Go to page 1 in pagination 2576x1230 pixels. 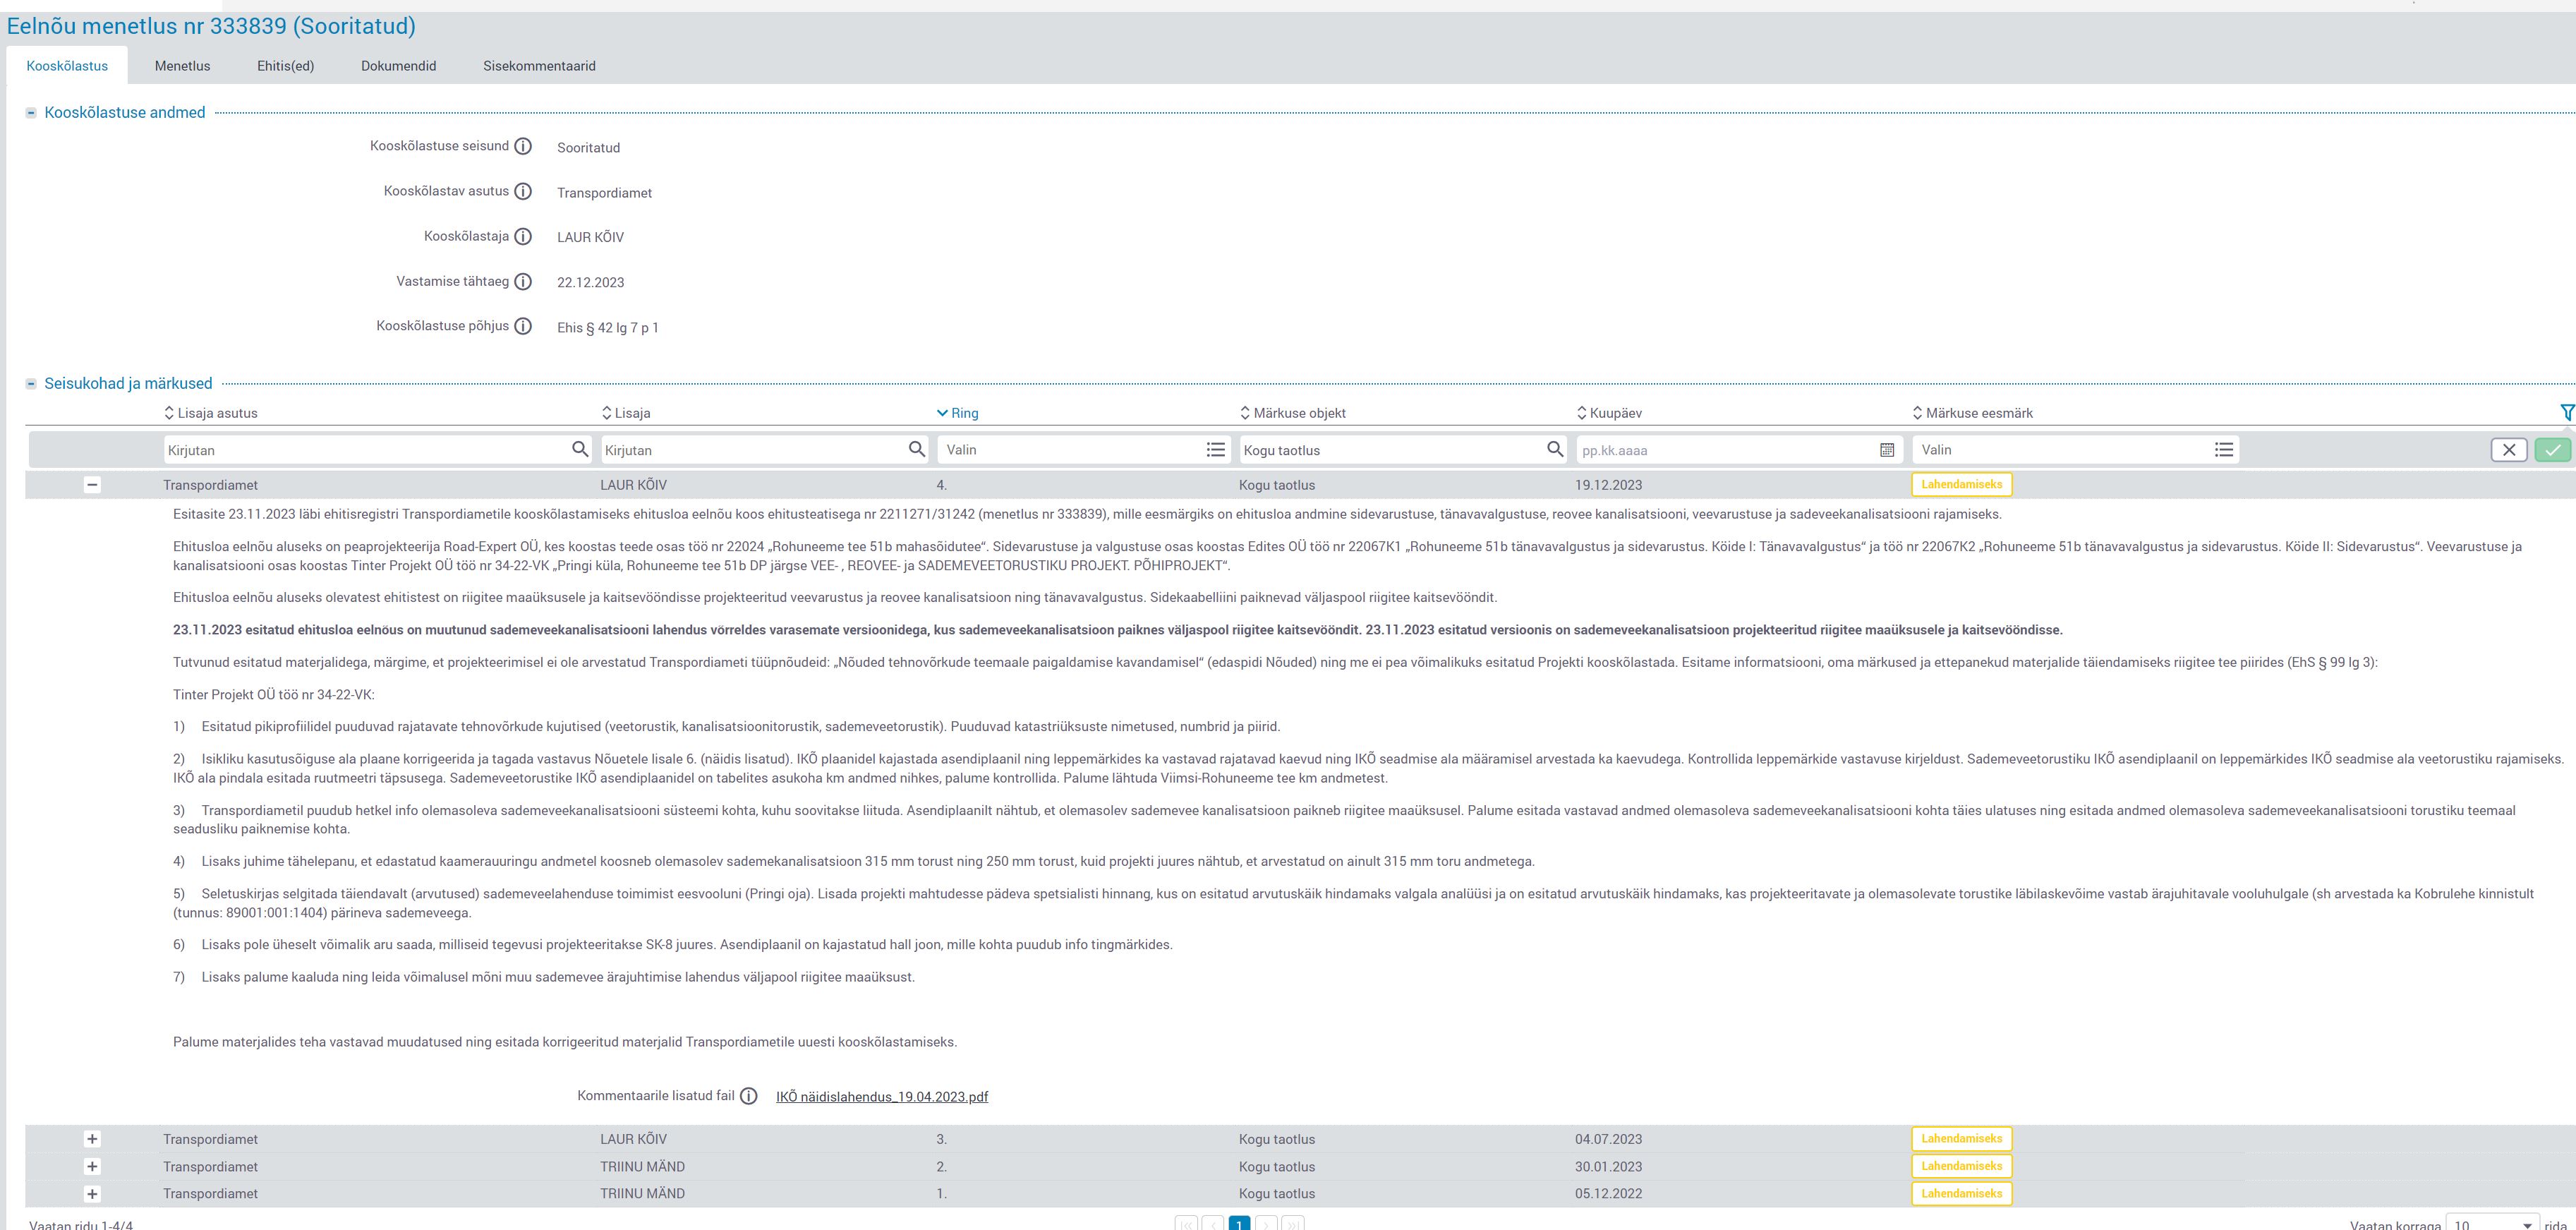pyautogui.click(x=1240, y=1224)
